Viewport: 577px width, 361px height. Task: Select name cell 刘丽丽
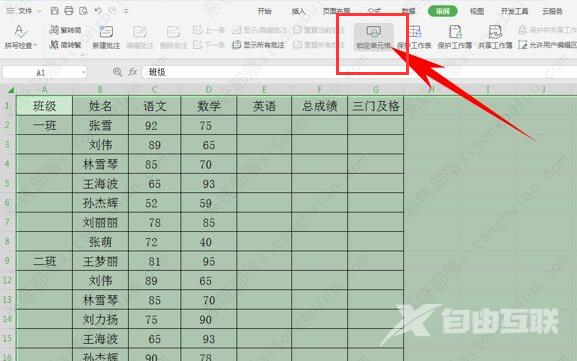point(100,222)
